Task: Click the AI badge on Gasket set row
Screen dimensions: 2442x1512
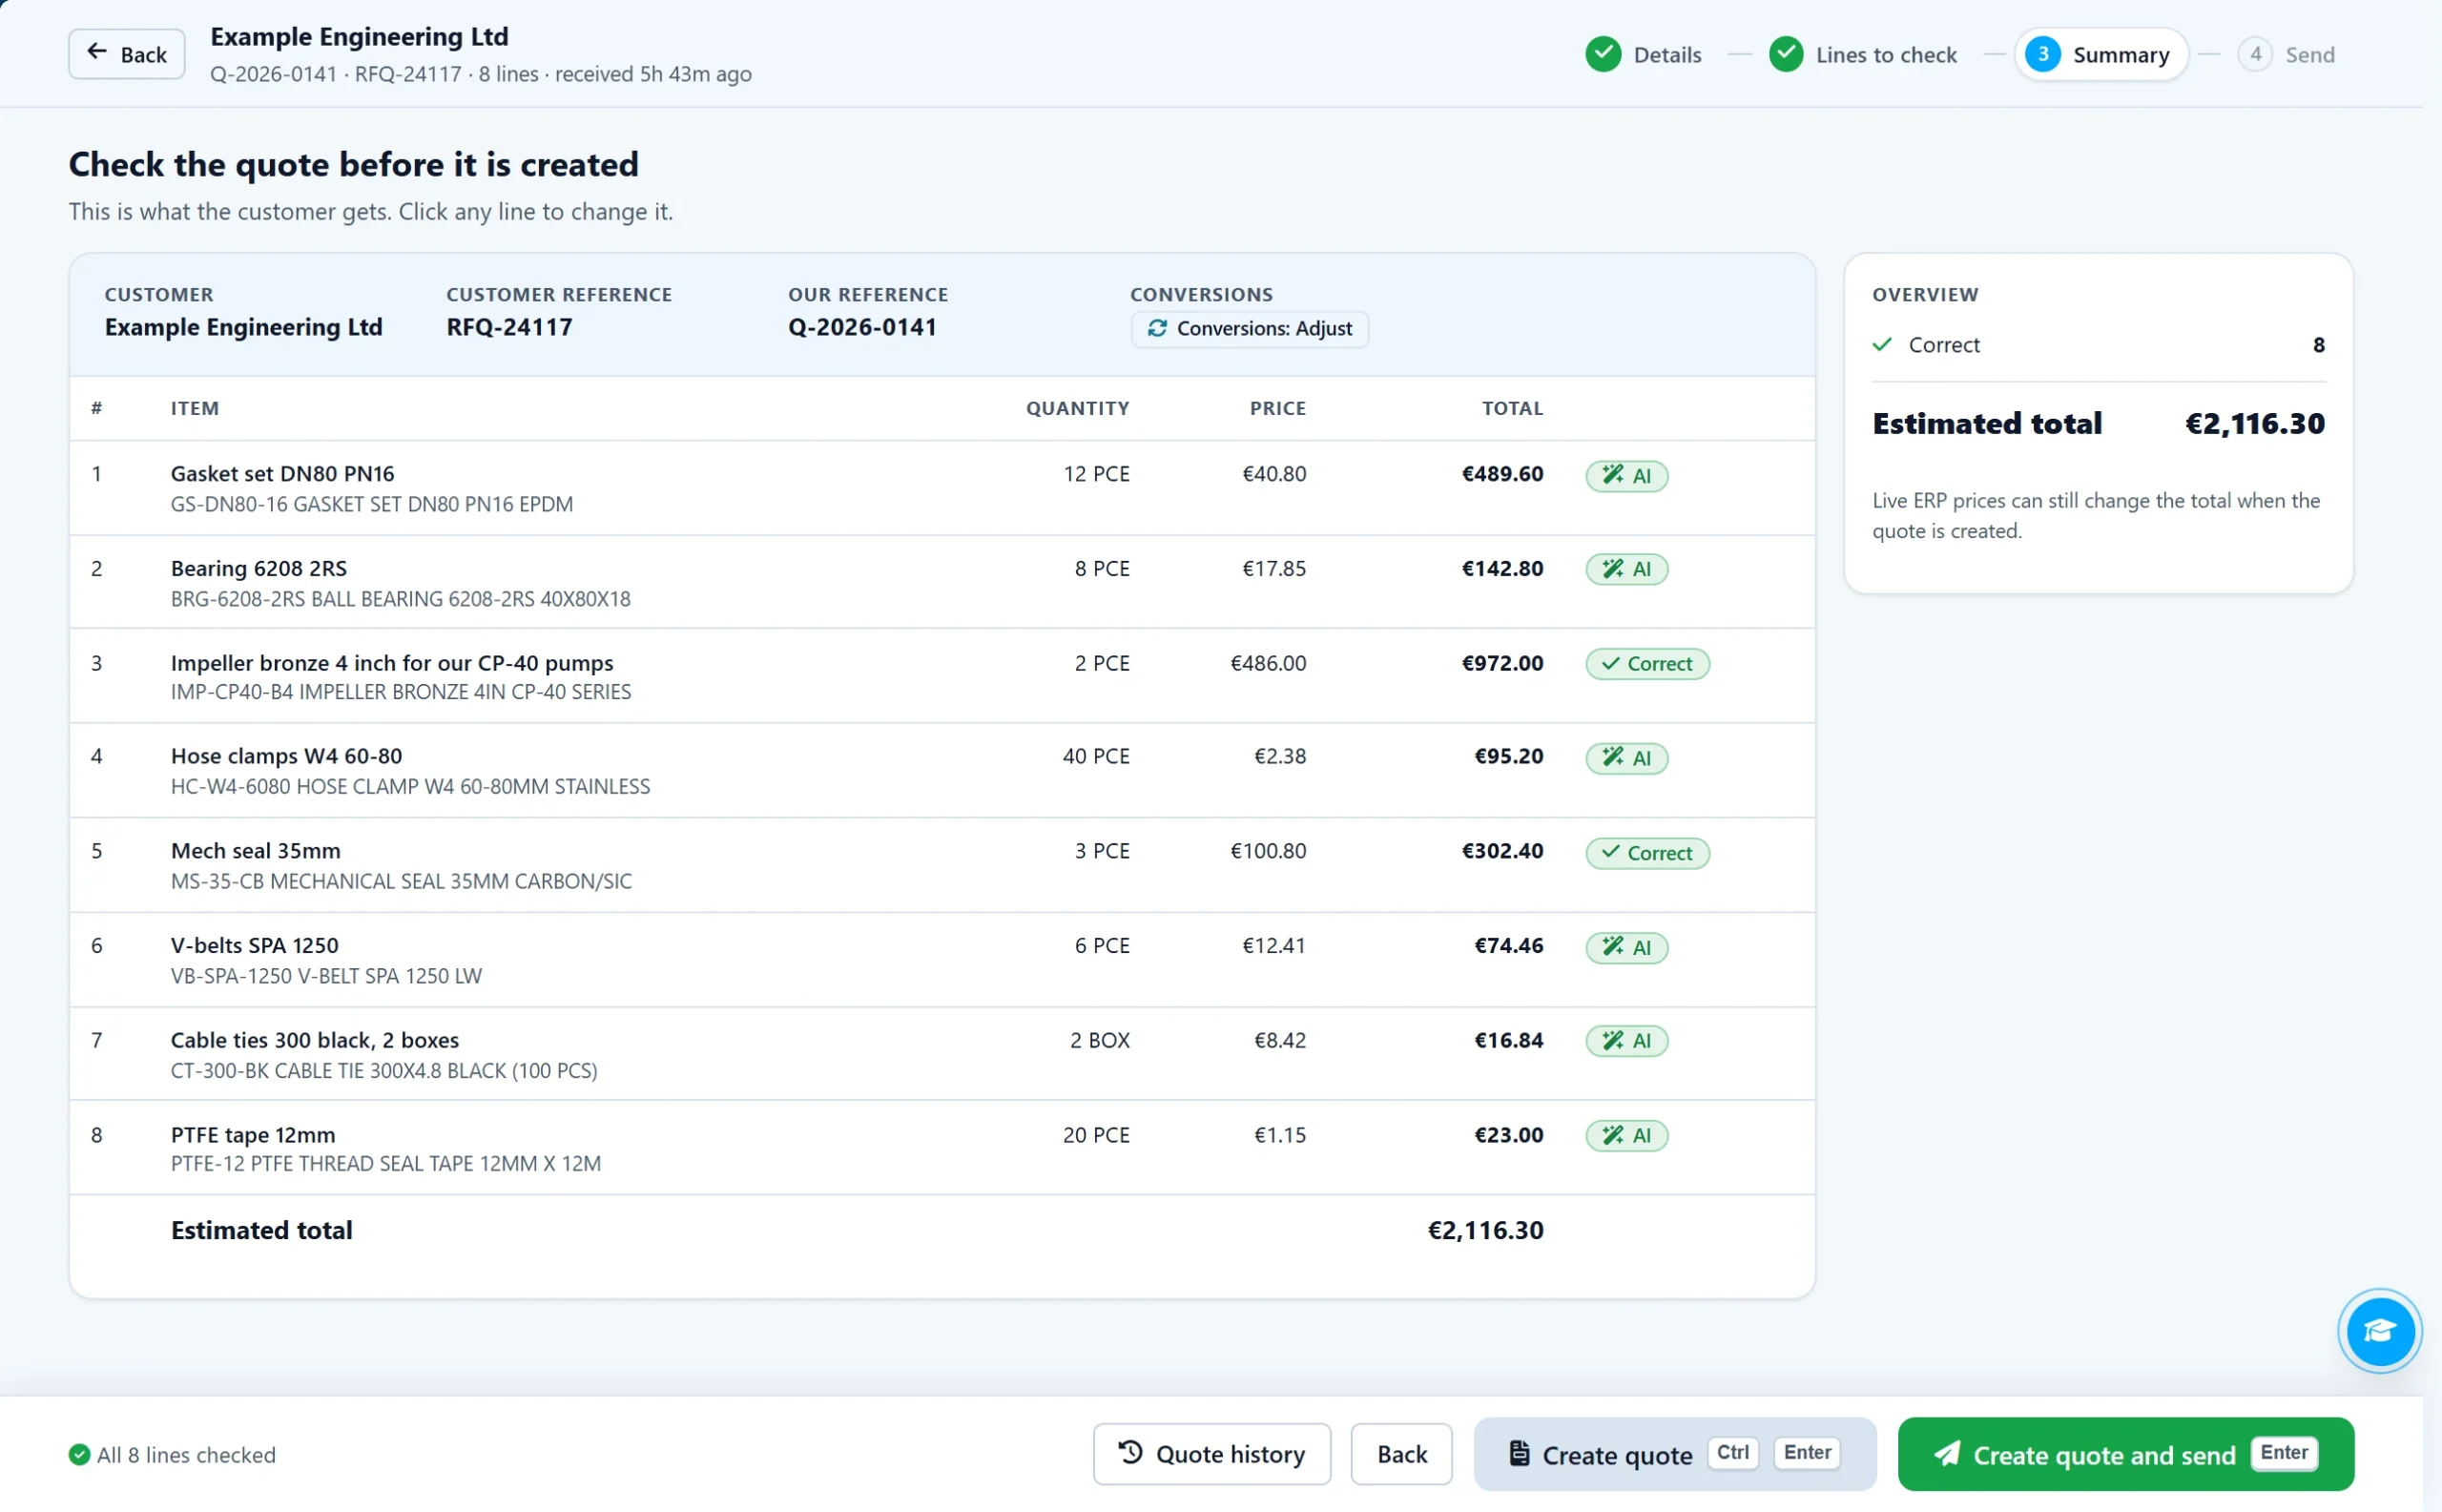Action: coord(1626,476)
